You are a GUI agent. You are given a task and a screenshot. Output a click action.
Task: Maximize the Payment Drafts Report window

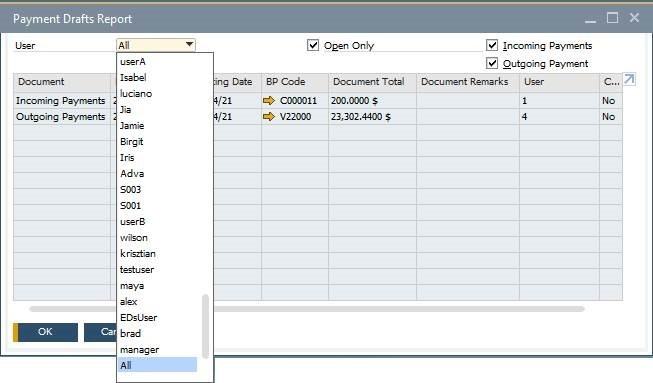pyautogui.click(x=612, y=18)
